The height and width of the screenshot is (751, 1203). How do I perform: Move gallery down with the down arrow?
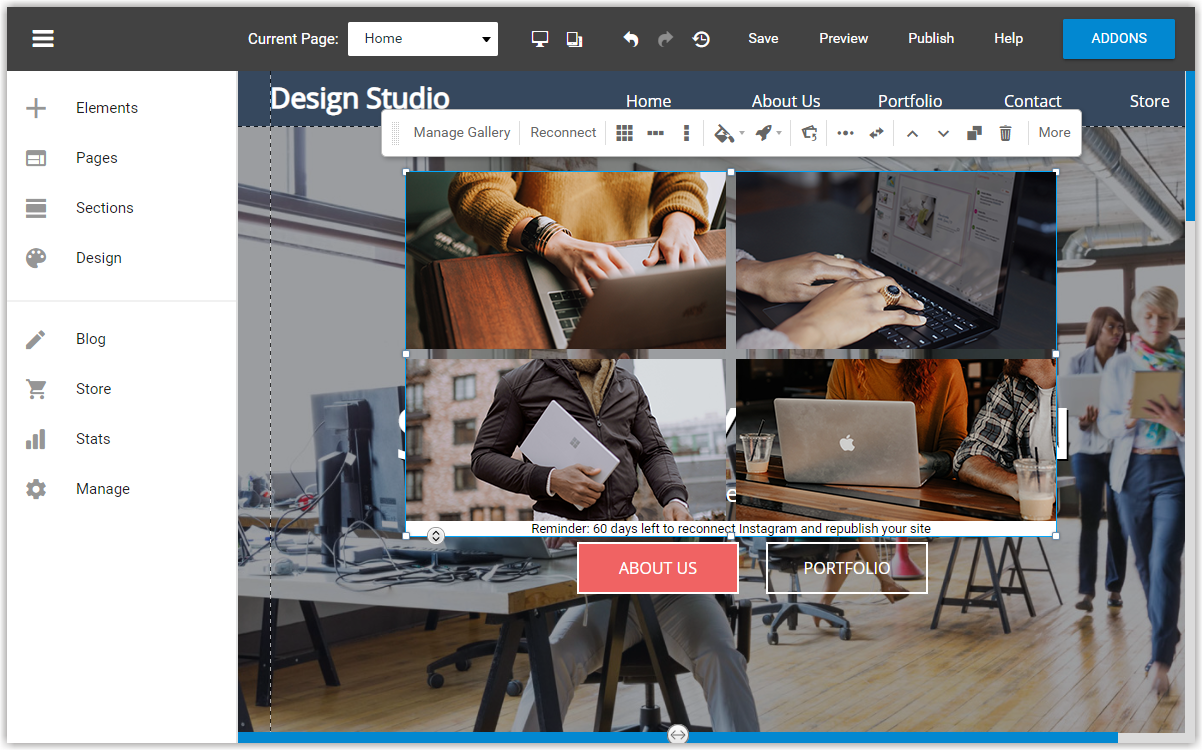pyautogui.click(x=943, y=133)
